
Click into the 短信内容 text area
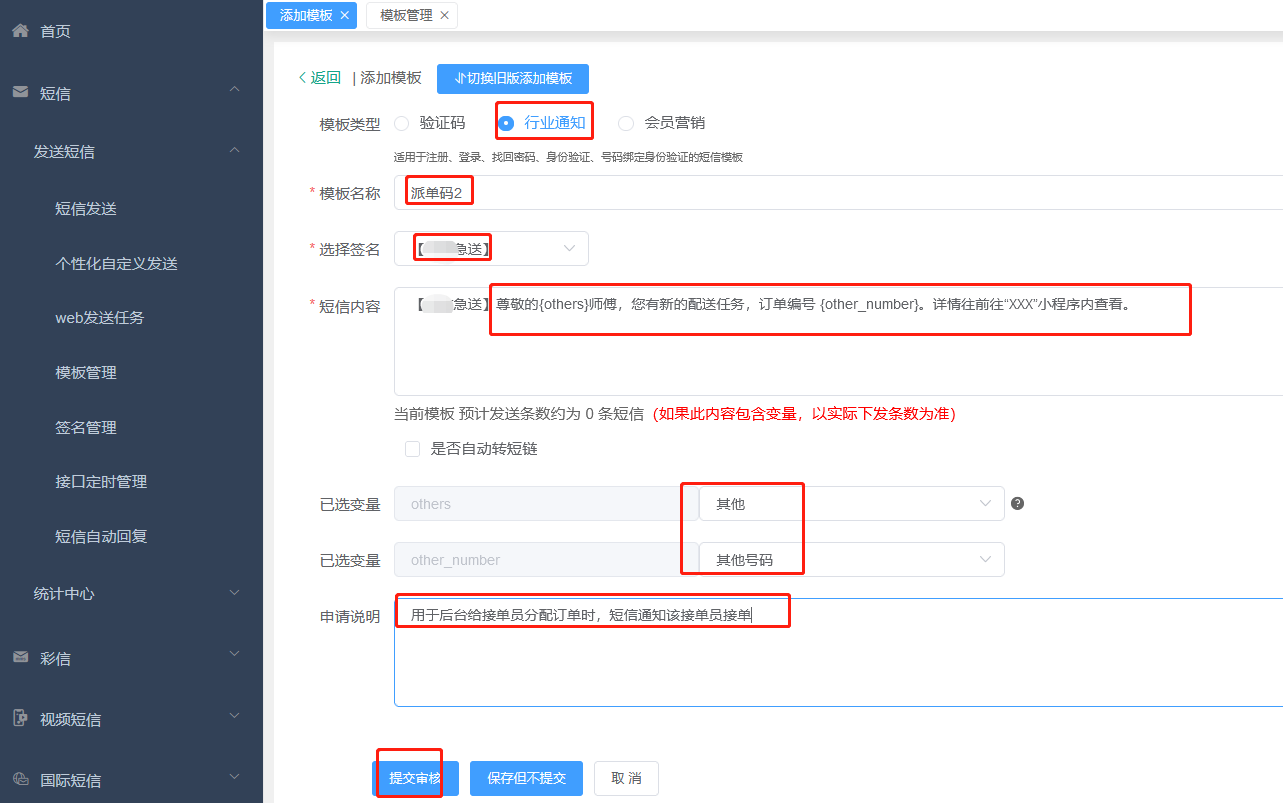click(838, 341)
